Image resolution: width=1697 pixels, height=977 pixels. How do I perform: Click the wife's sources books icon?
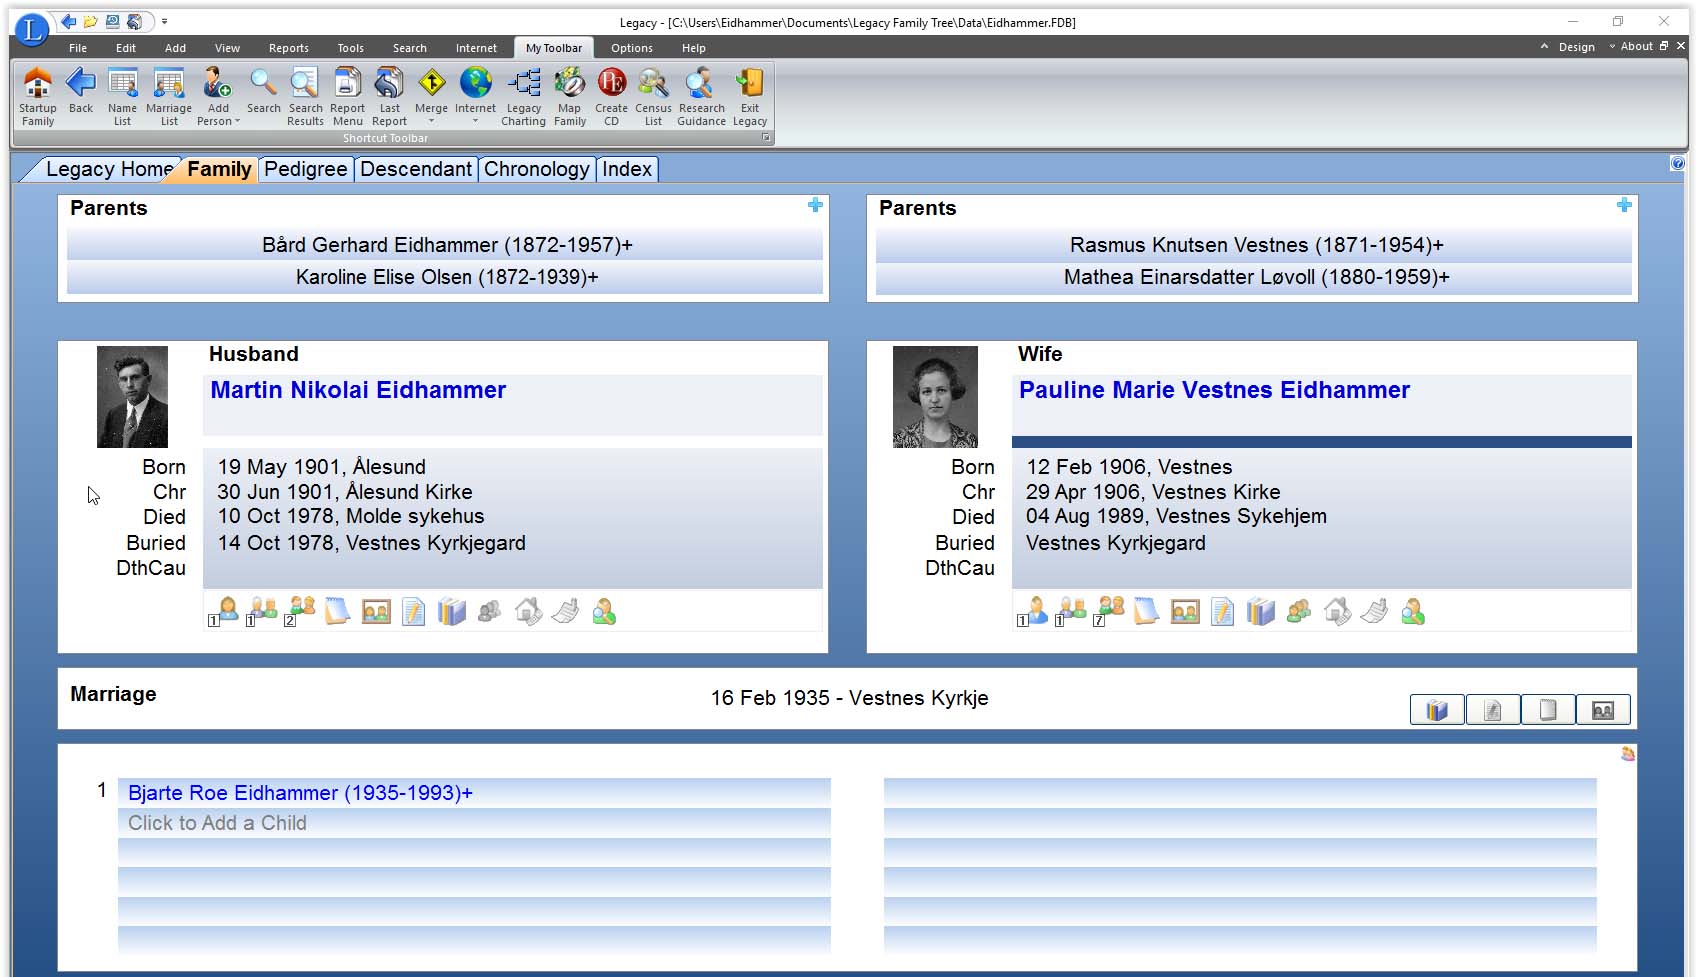click(x=1260, y=611)
